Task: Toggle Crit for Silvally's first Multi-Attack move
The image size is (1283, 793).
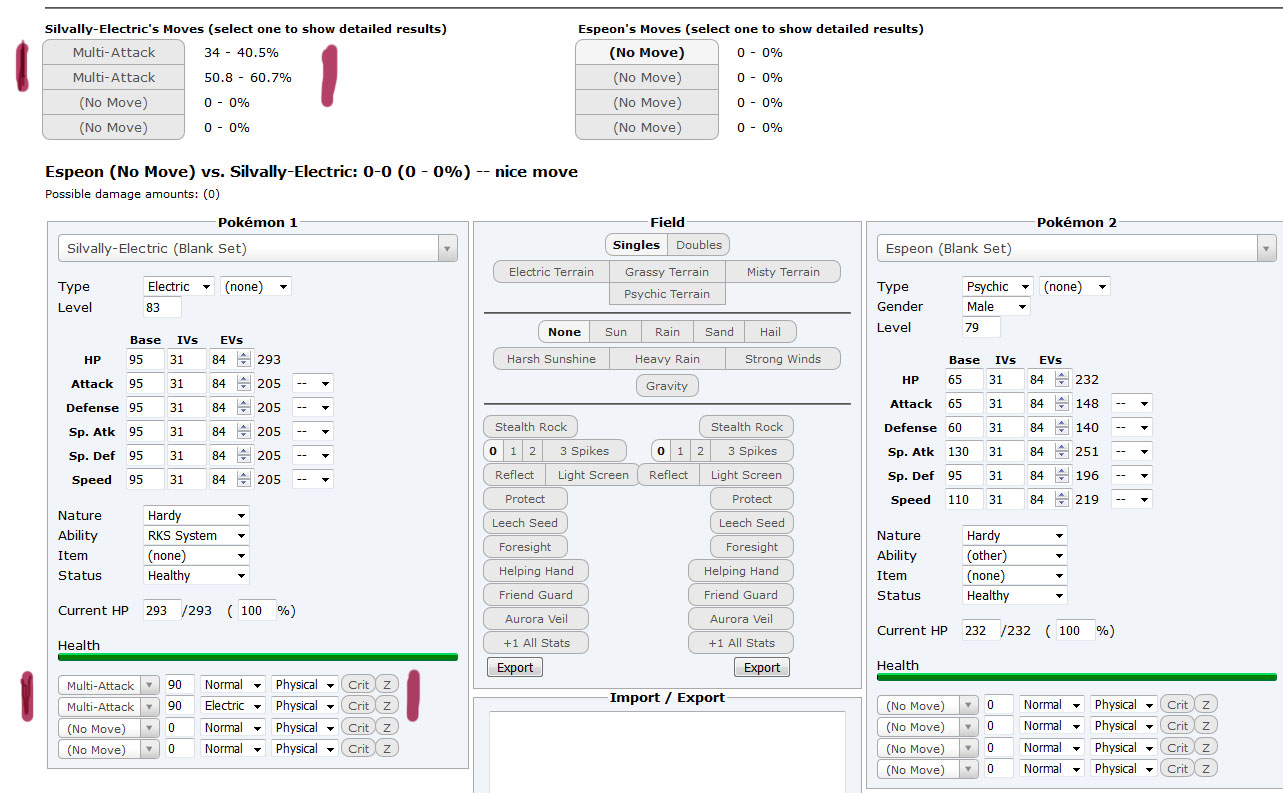Action: click(358, 685)
